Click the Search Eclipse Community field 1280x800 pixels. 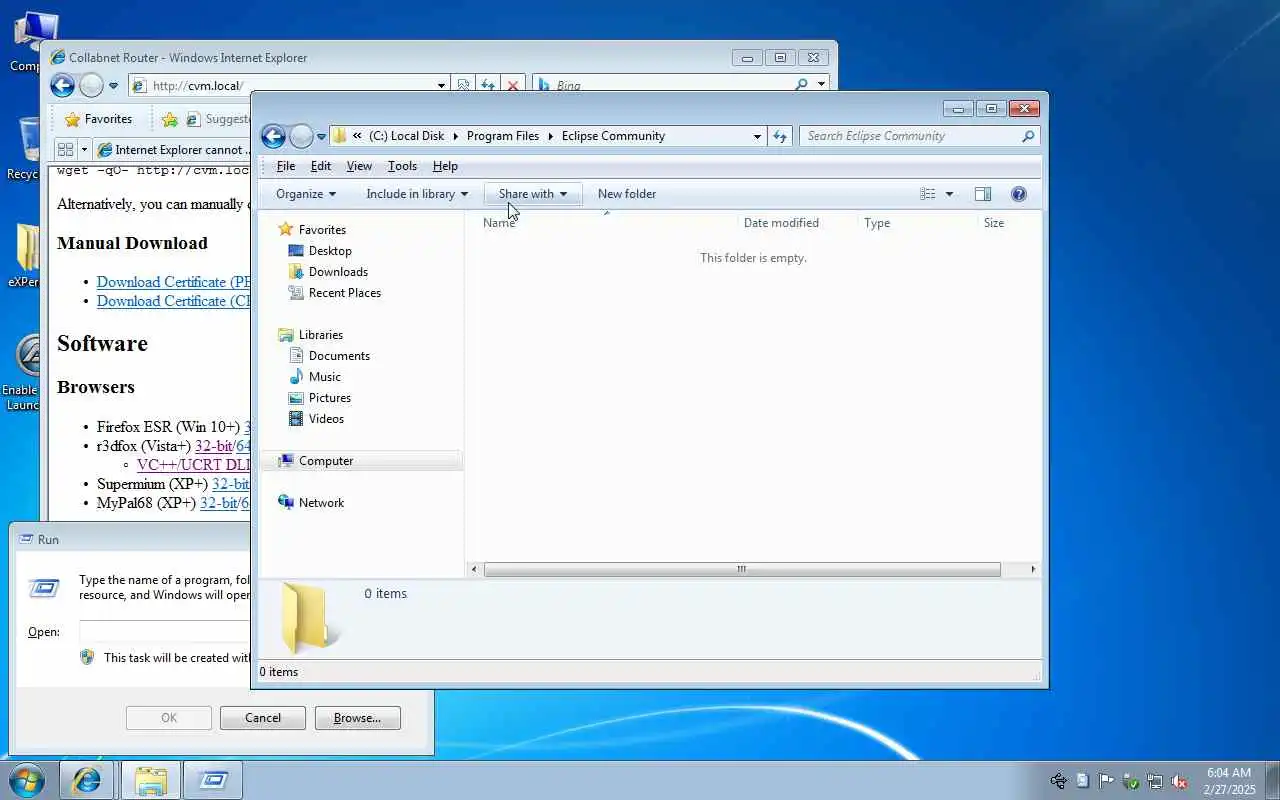[910, 136]
